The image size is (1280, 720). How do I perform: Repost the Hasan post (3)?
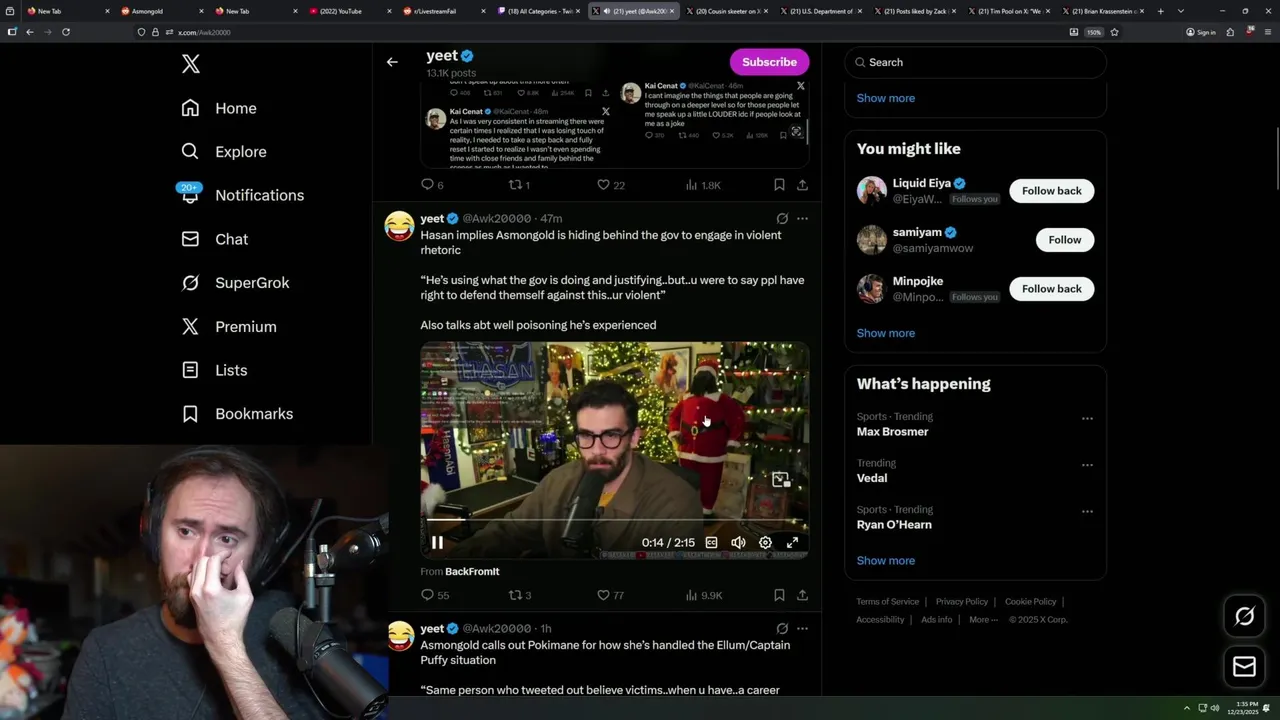point(520,595)
